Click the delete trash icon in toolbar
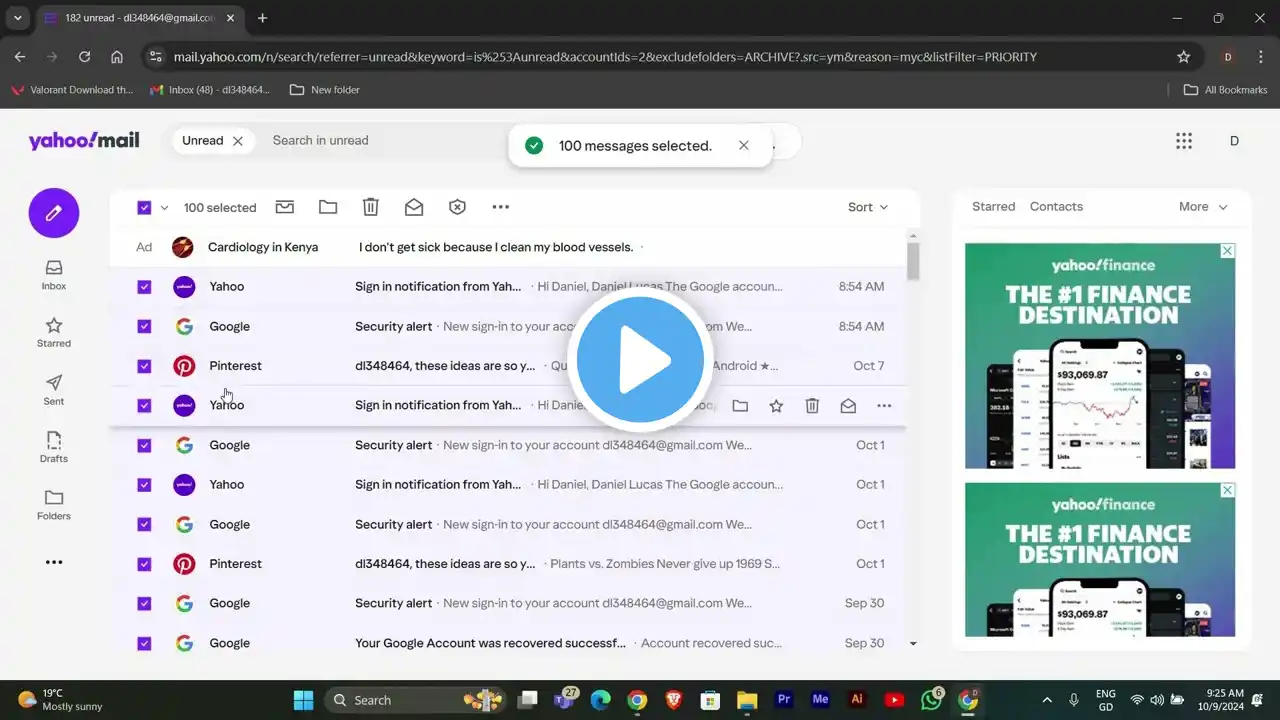The image size is (1280, 720). coord(371,207)
